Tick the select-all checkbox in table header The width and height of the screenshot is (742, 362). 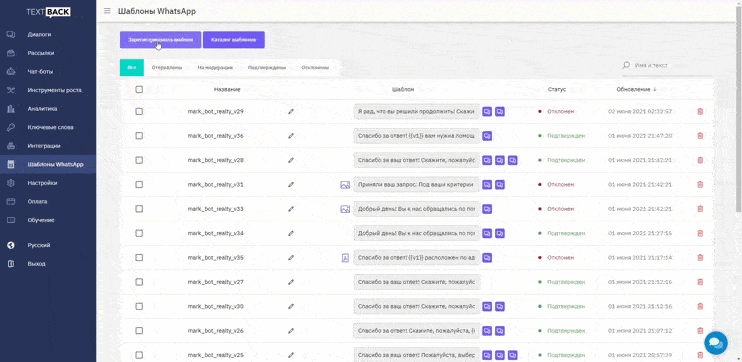point(139,89)
